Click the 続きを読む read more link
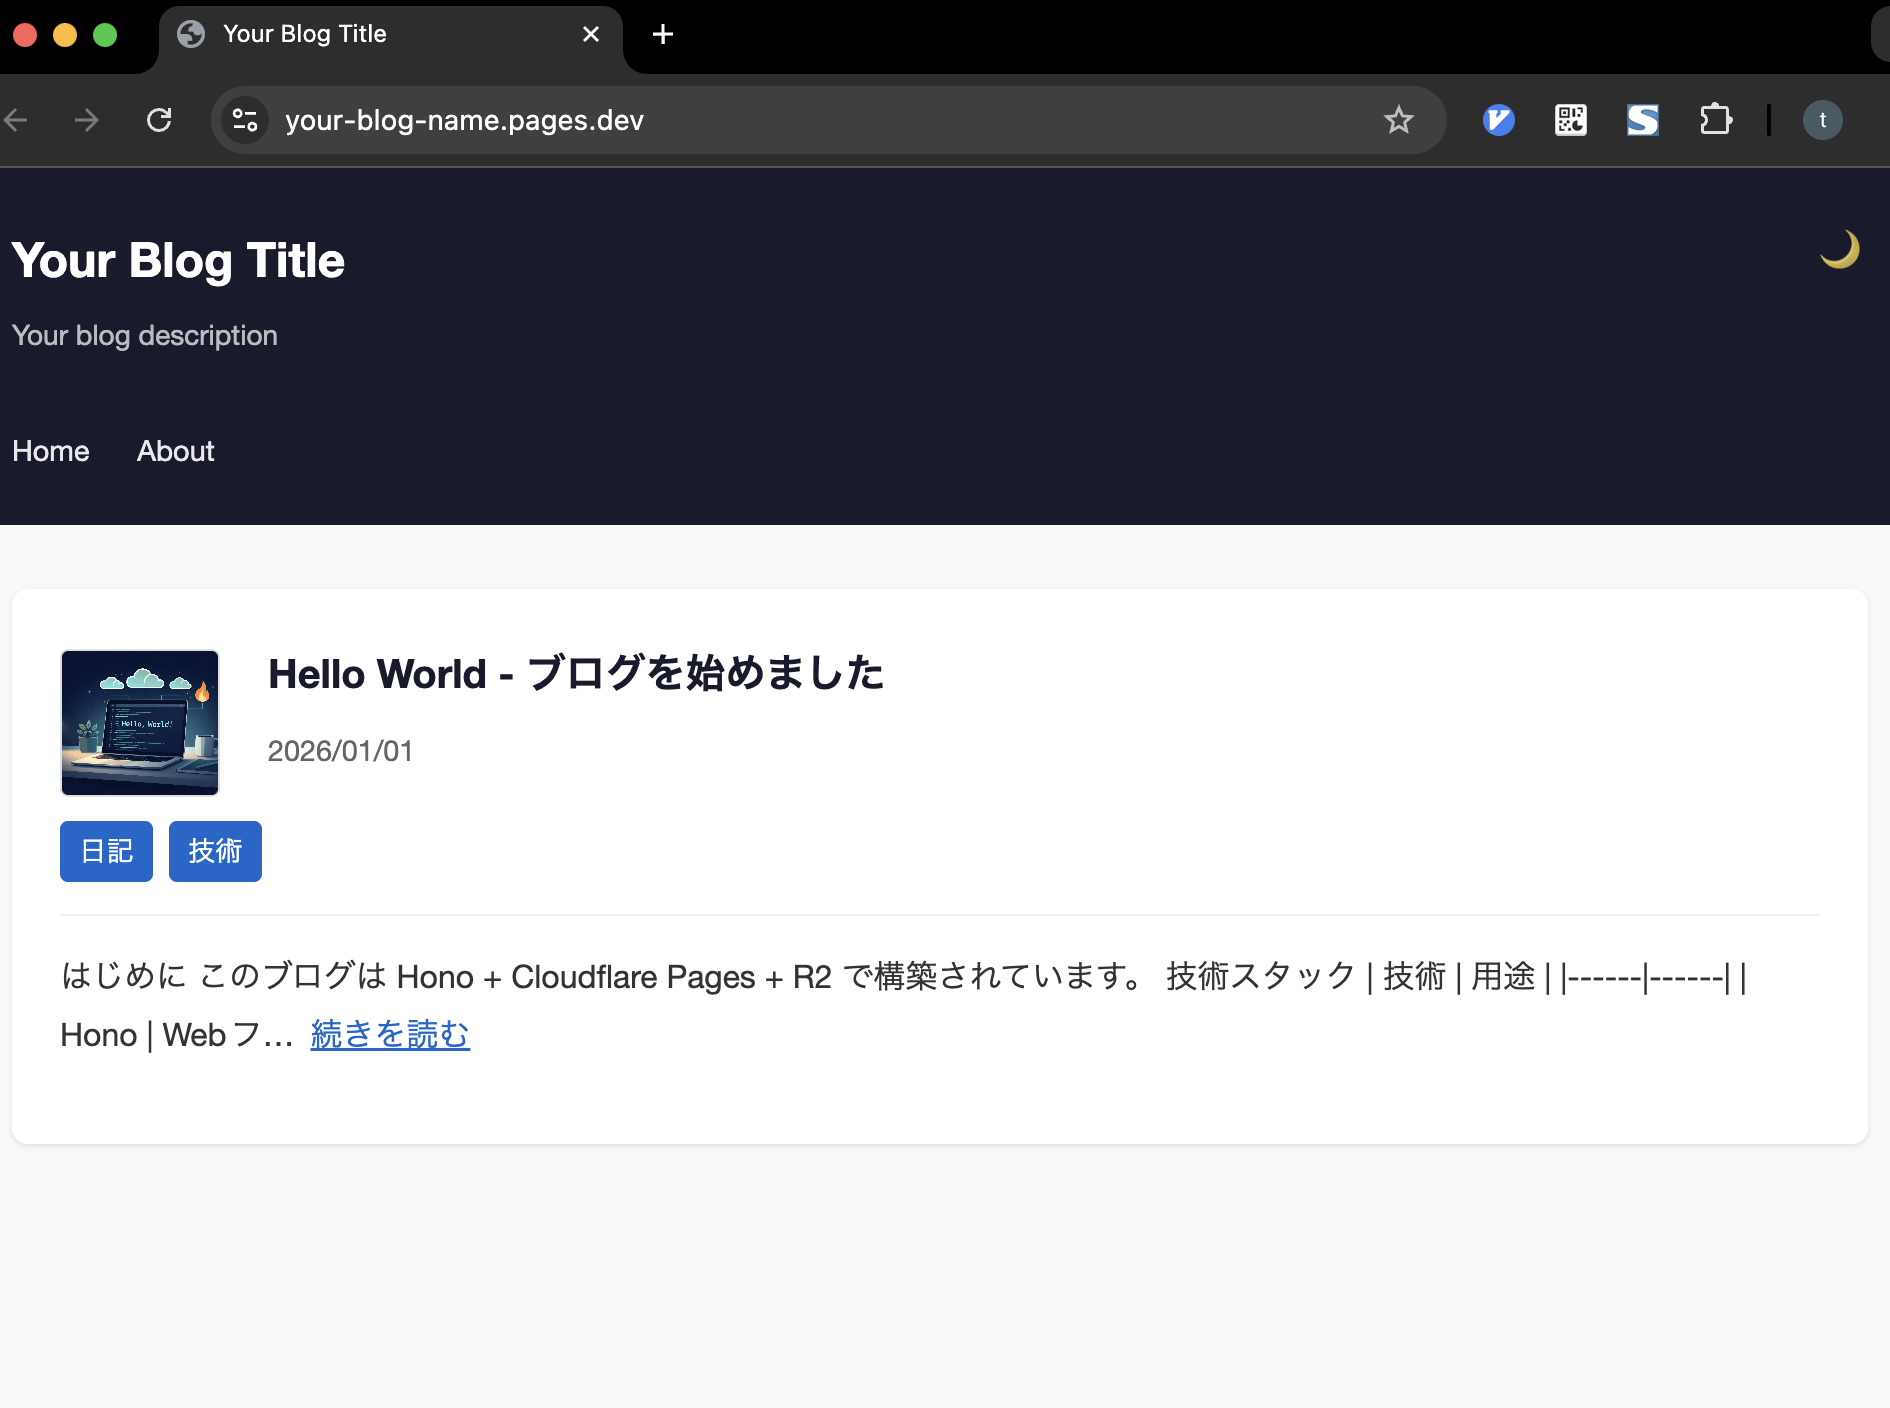This screenshot has width=1890, height=1408. 390,1034
